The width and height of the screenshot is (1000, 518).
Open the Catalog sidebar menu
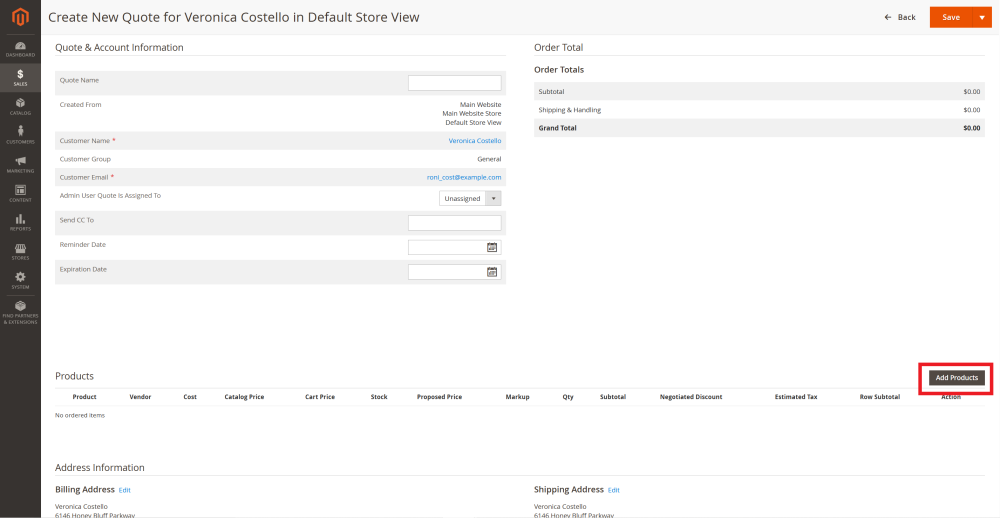20,107
